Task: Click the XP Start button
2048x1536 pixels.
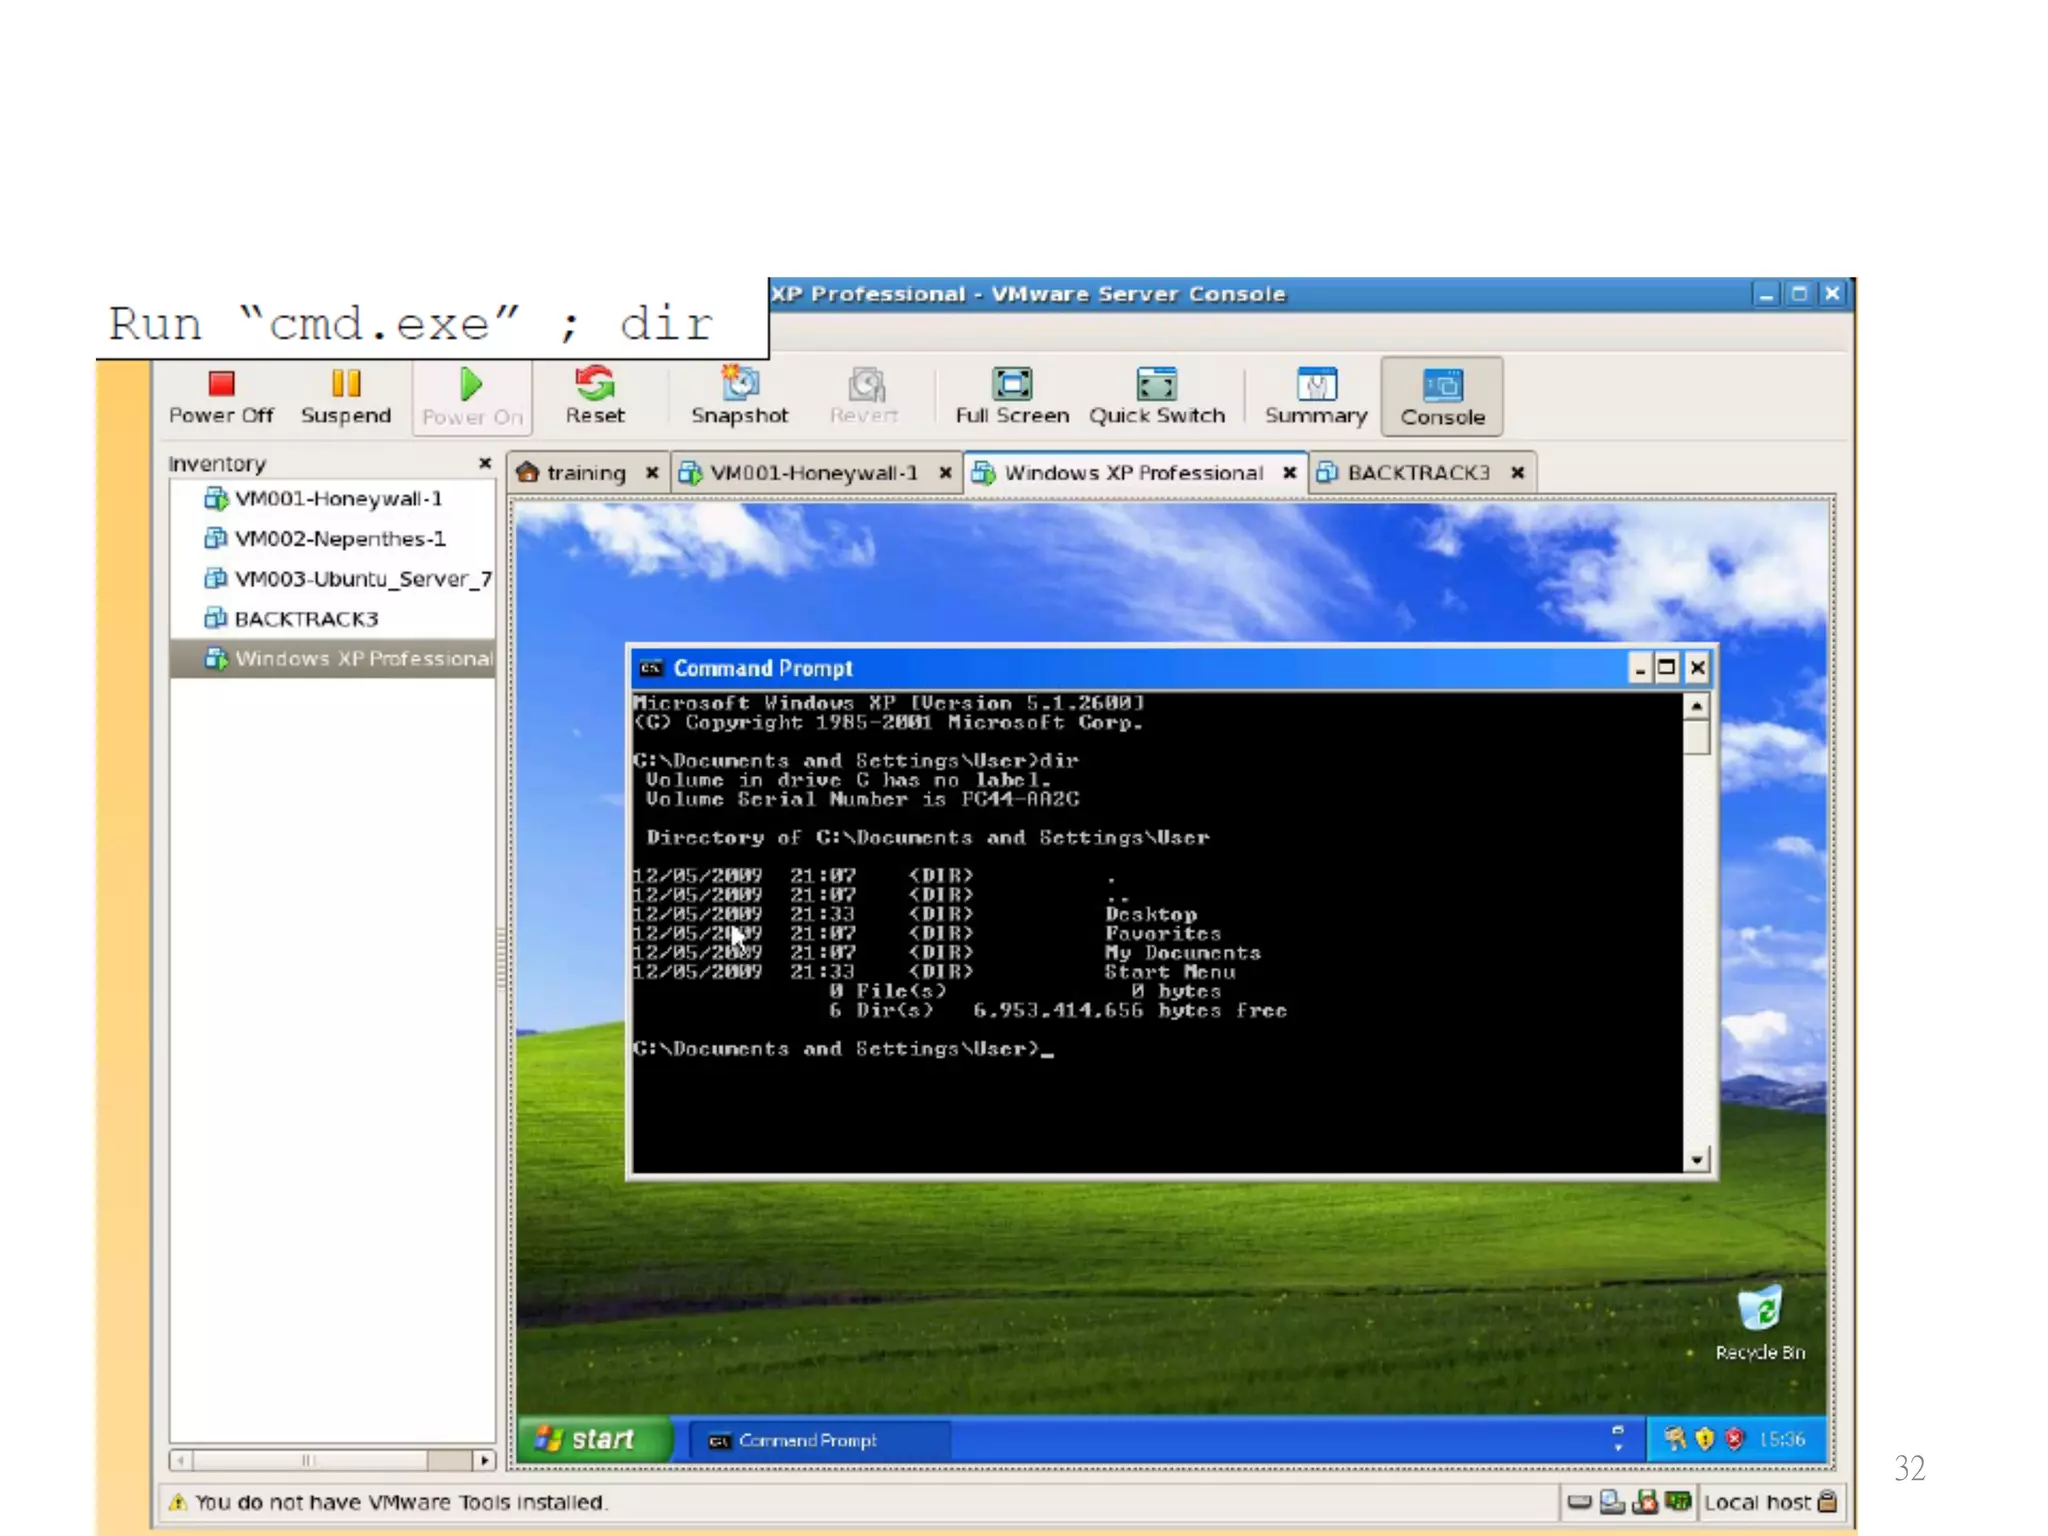Action: pyautogui.click(x=590, y=1440)
